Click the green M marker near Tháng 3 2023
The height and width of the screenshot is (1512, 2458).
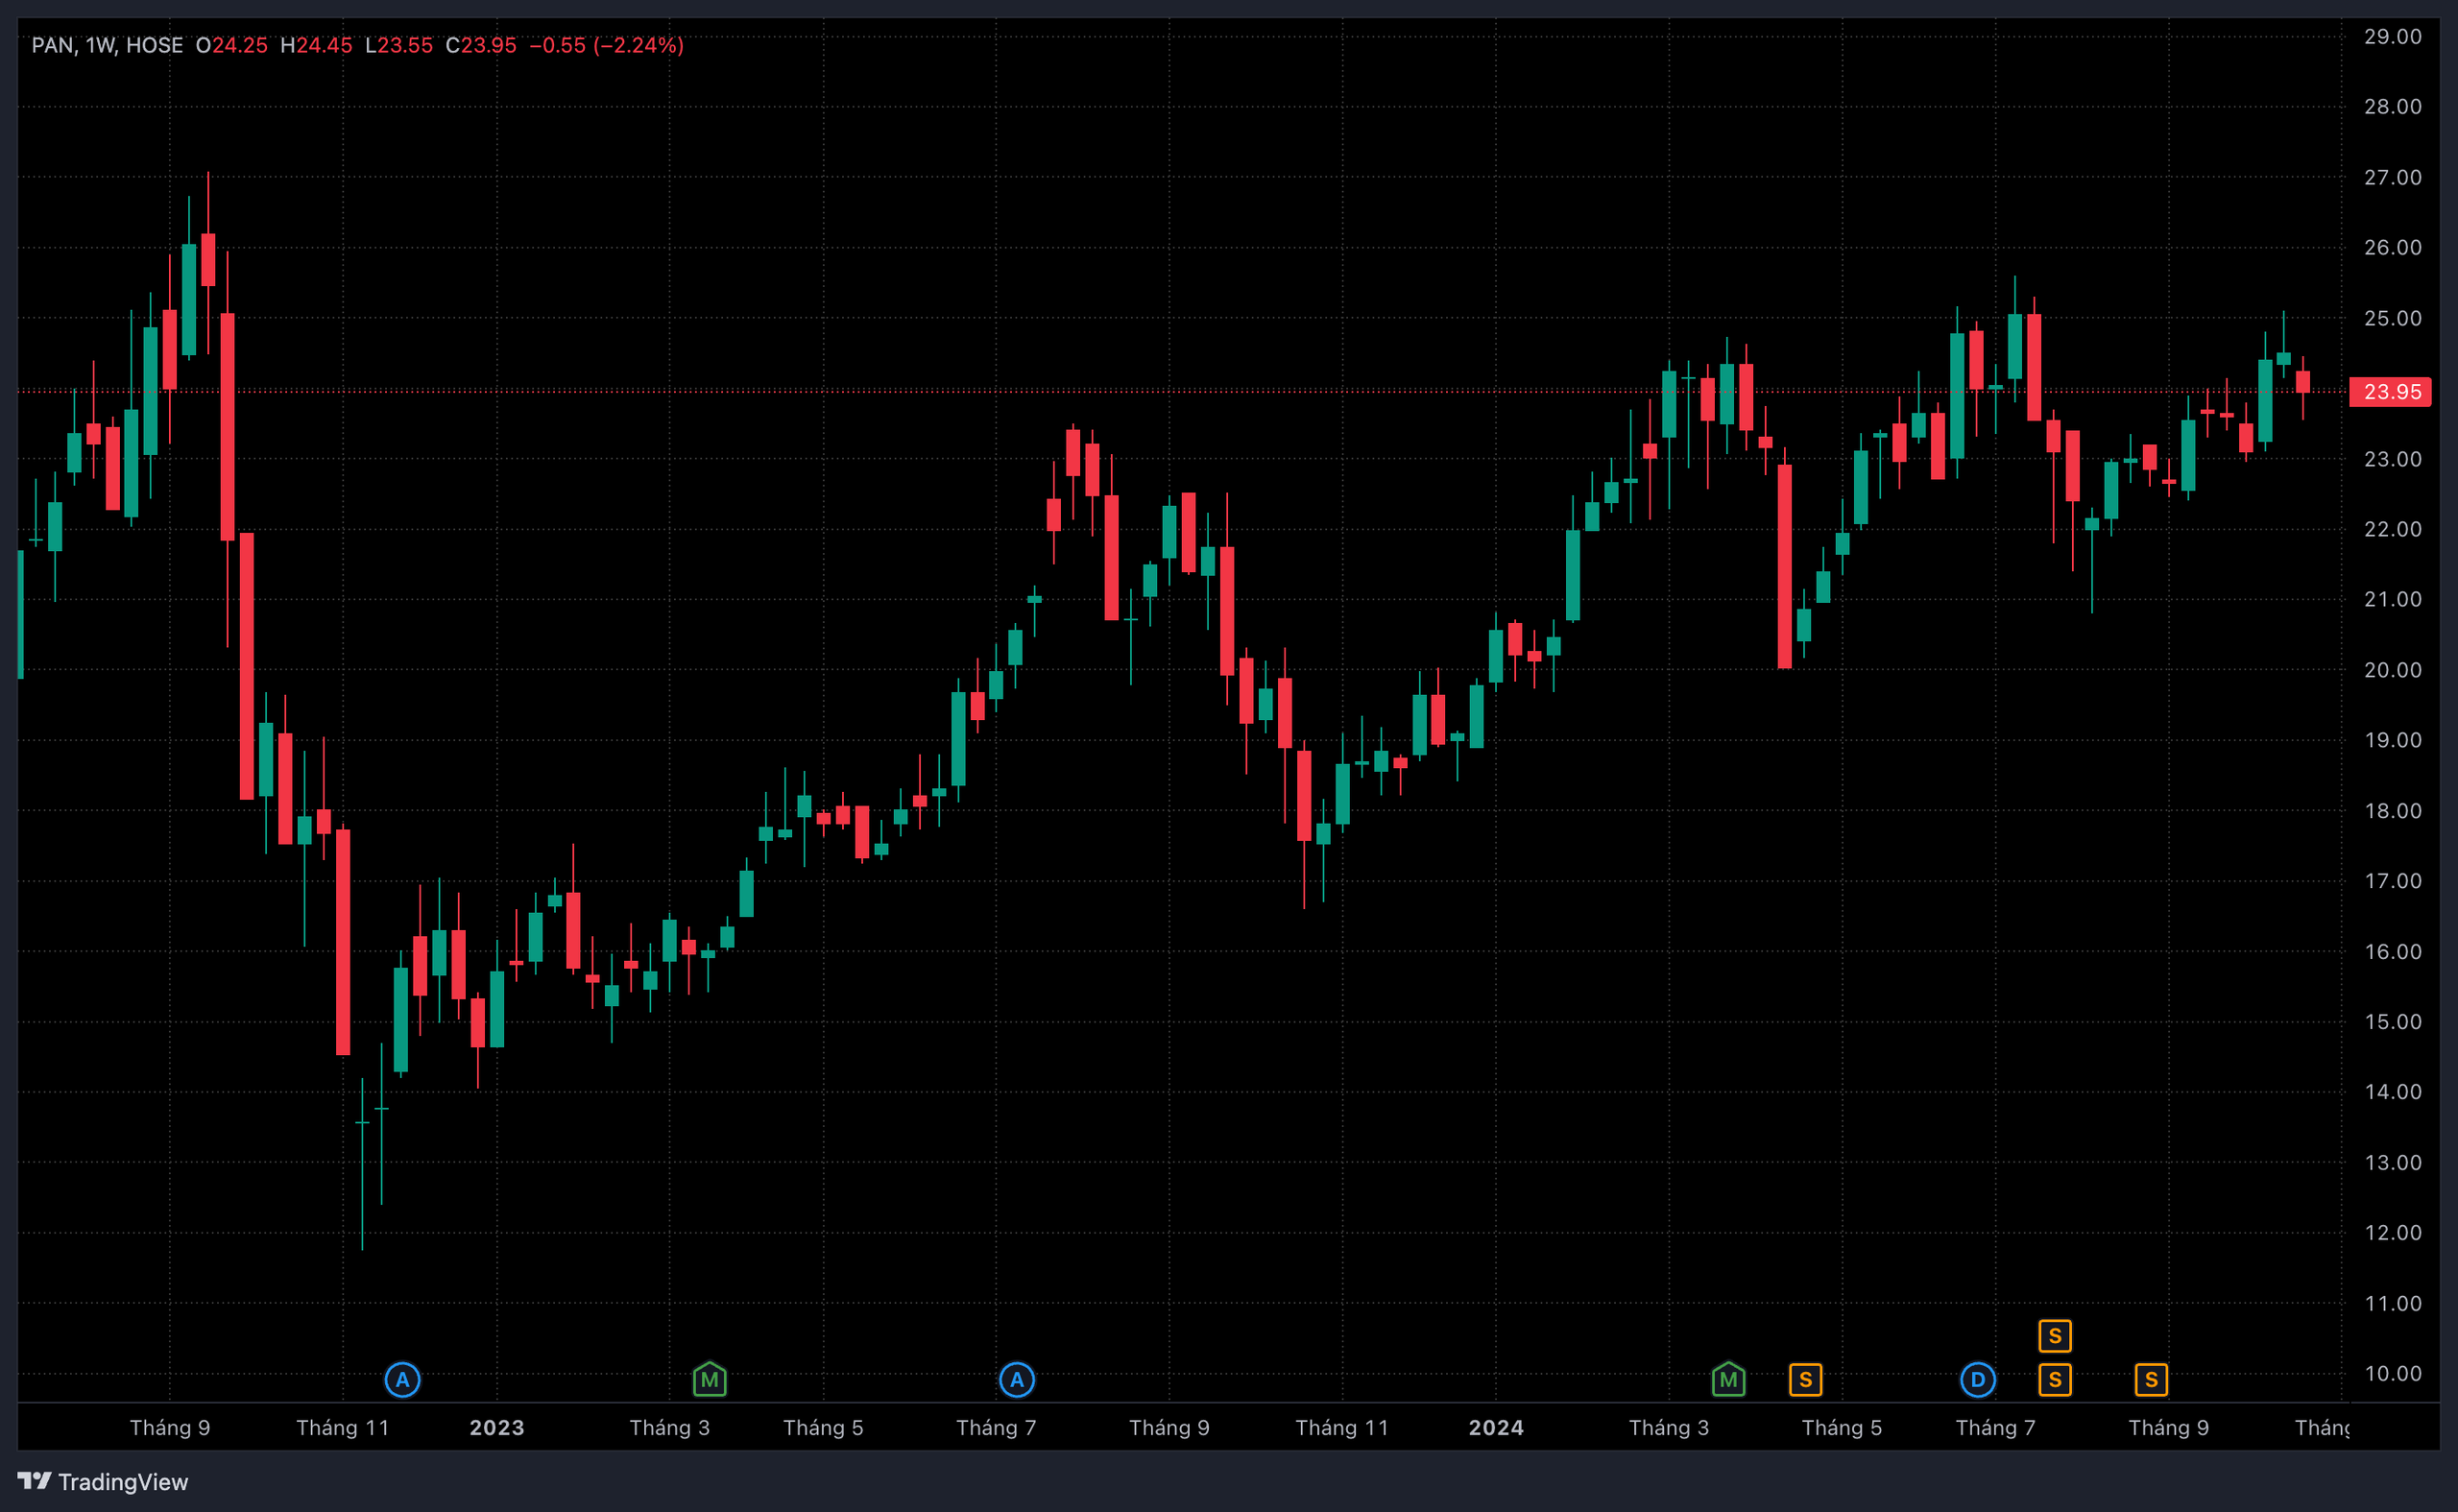[x=710, y=1380]
